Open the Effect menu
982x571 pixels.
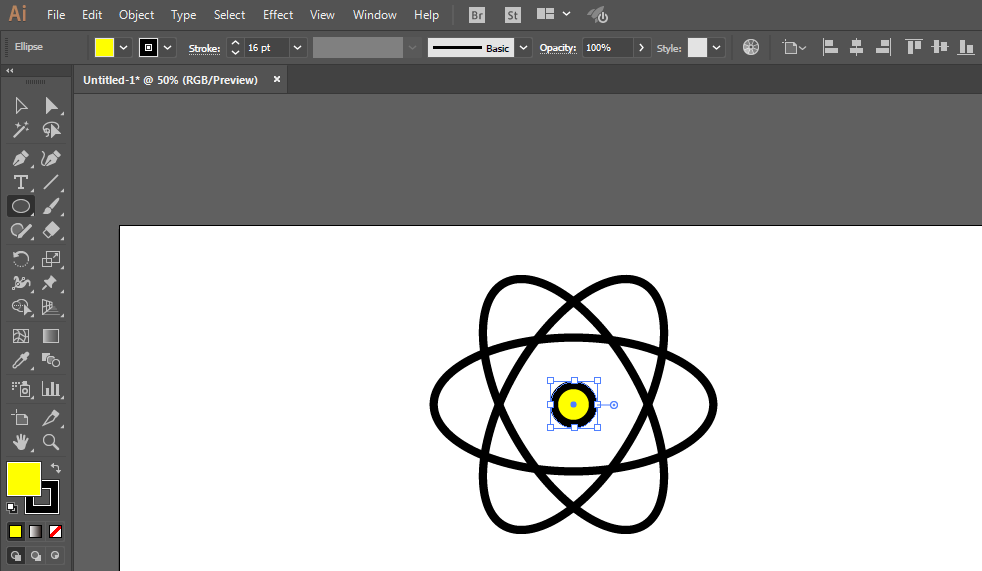click(278, 14)
